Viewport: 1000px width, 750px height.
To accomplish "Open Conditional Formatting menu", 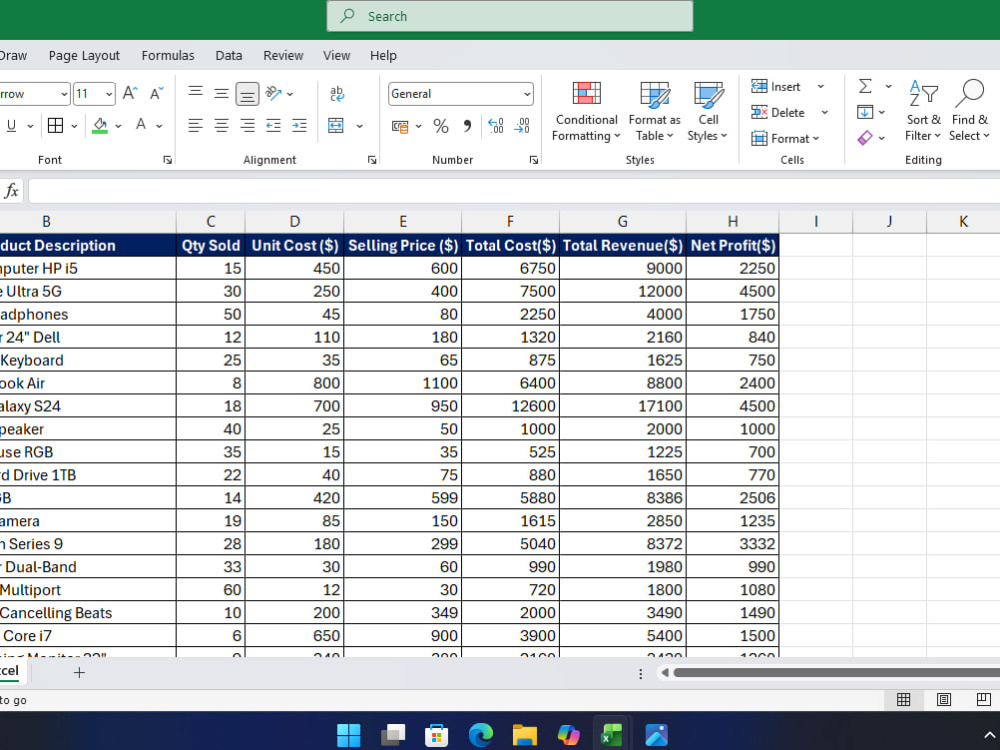I will tap(586, 112).
